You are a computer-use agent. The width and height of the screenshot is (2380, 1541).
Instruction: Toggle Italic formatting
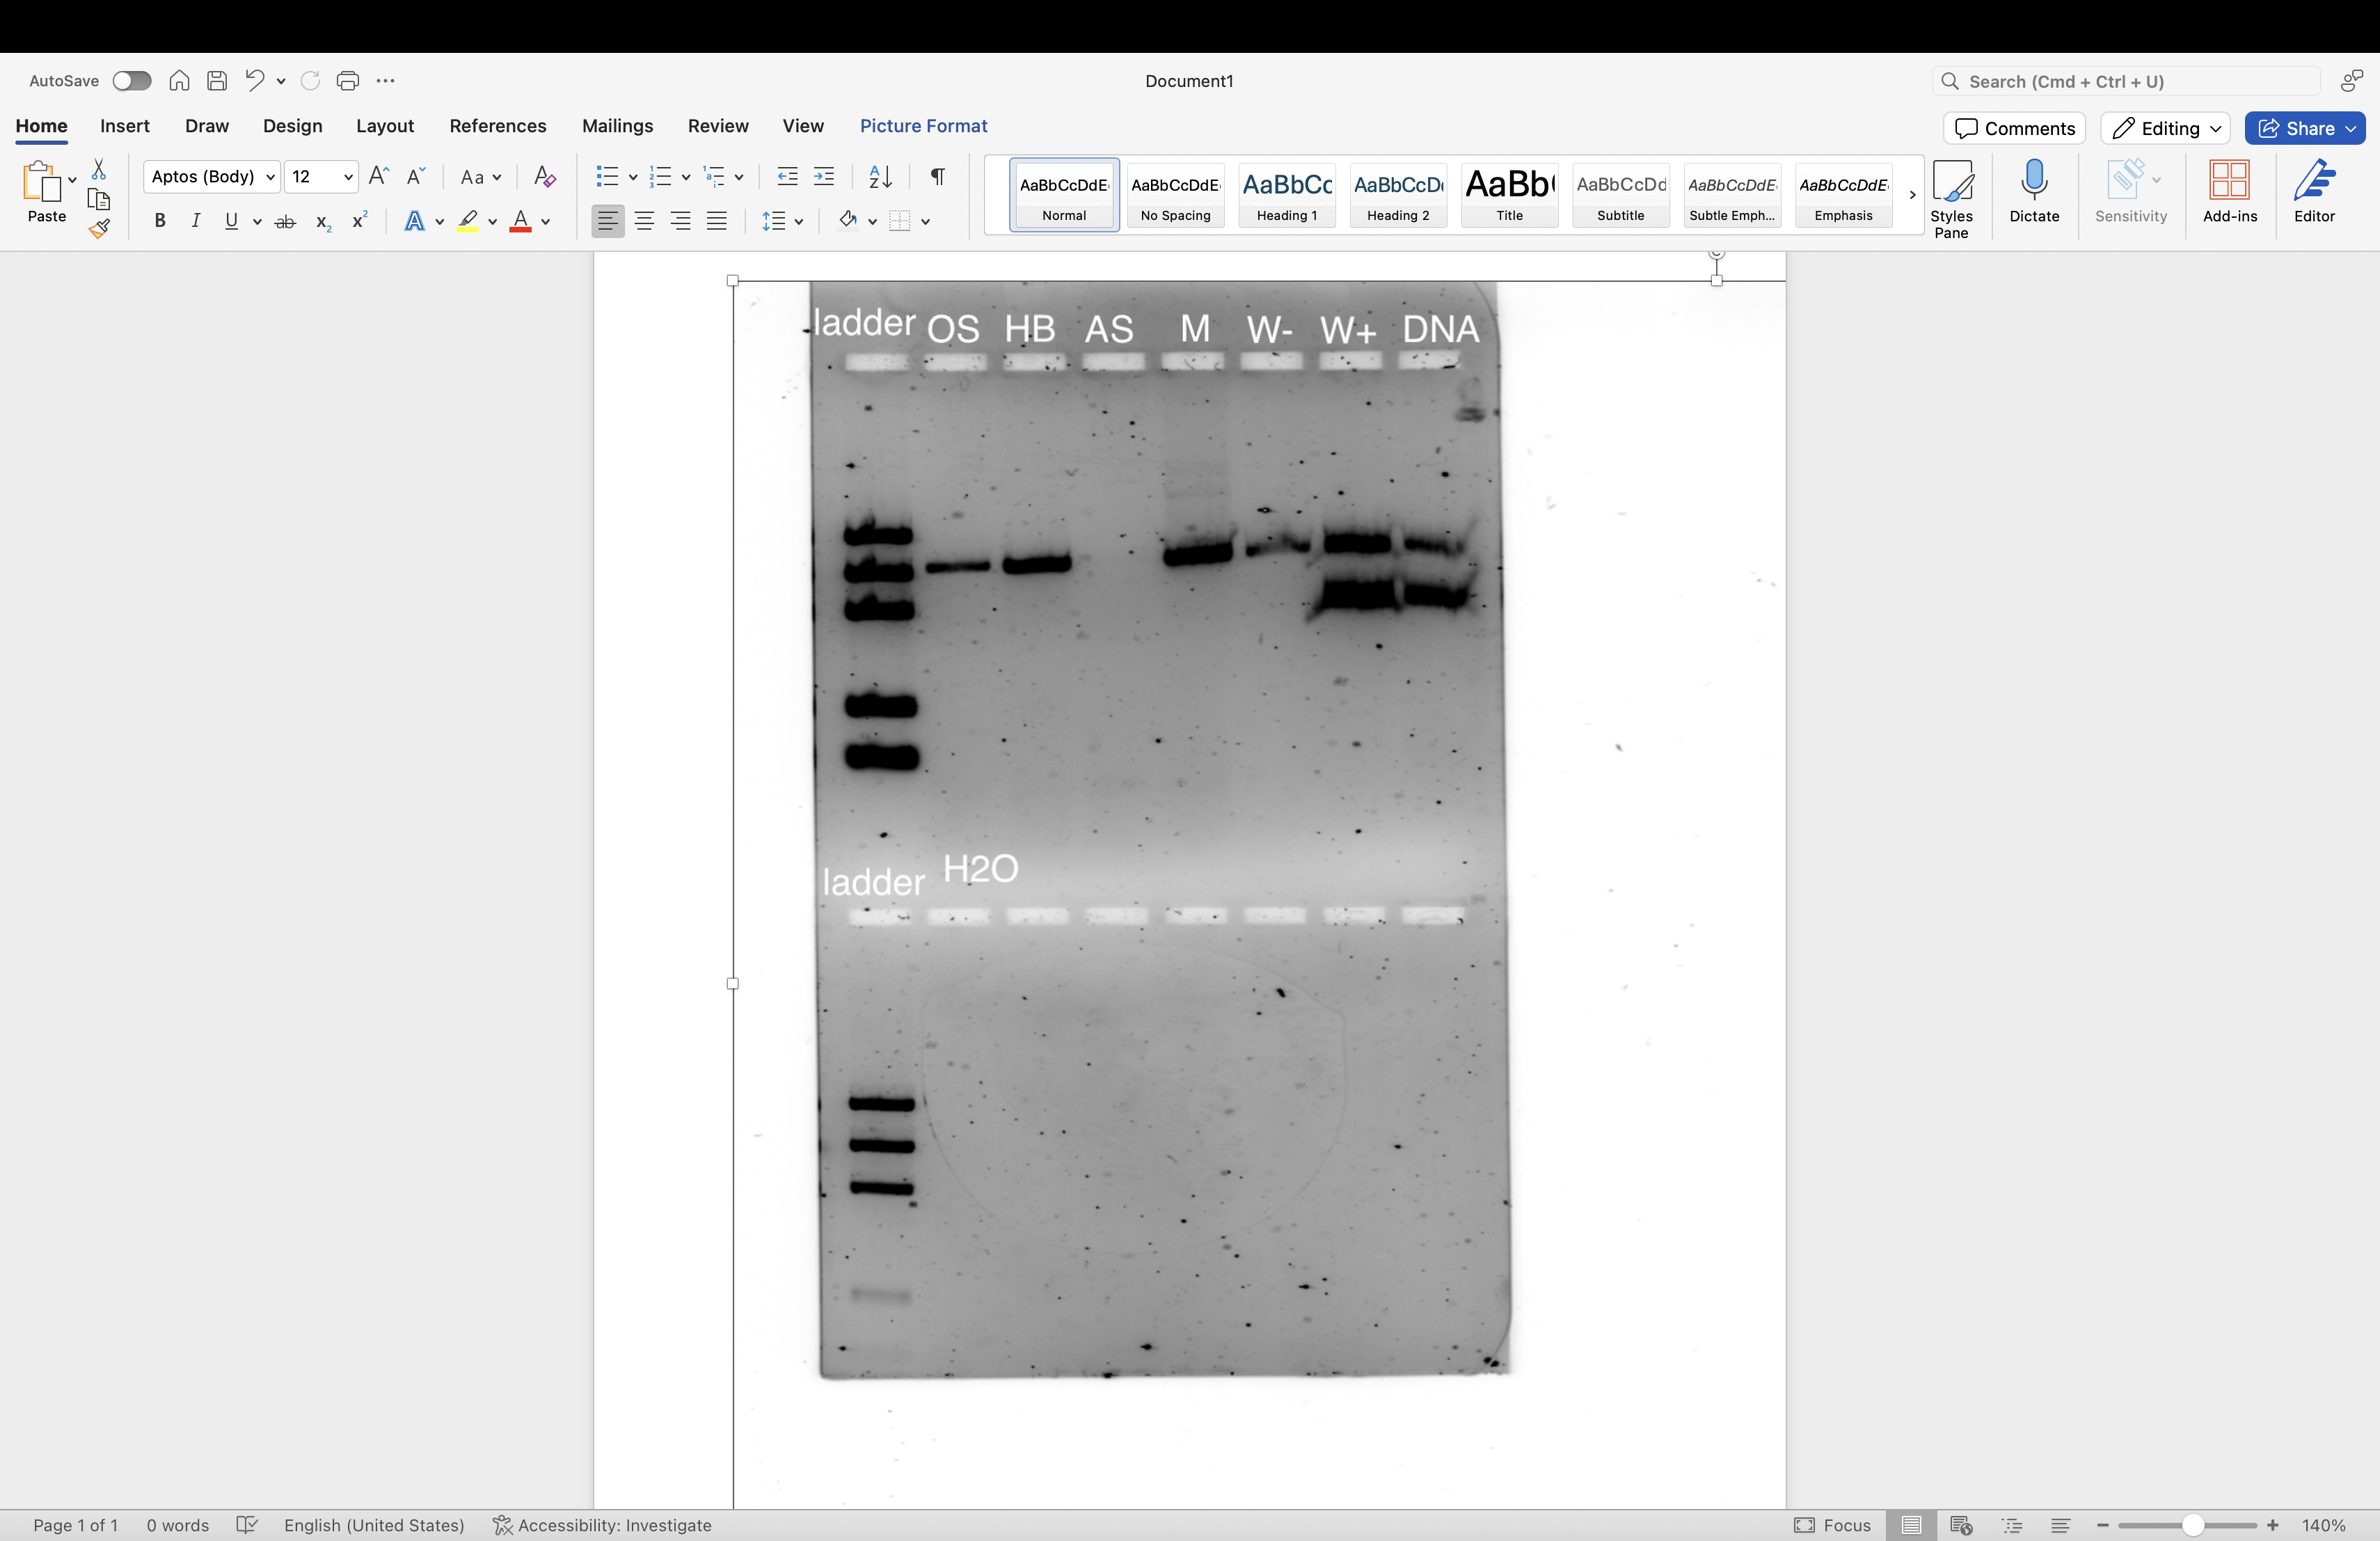pyautogui.click(x=196, y=221)
